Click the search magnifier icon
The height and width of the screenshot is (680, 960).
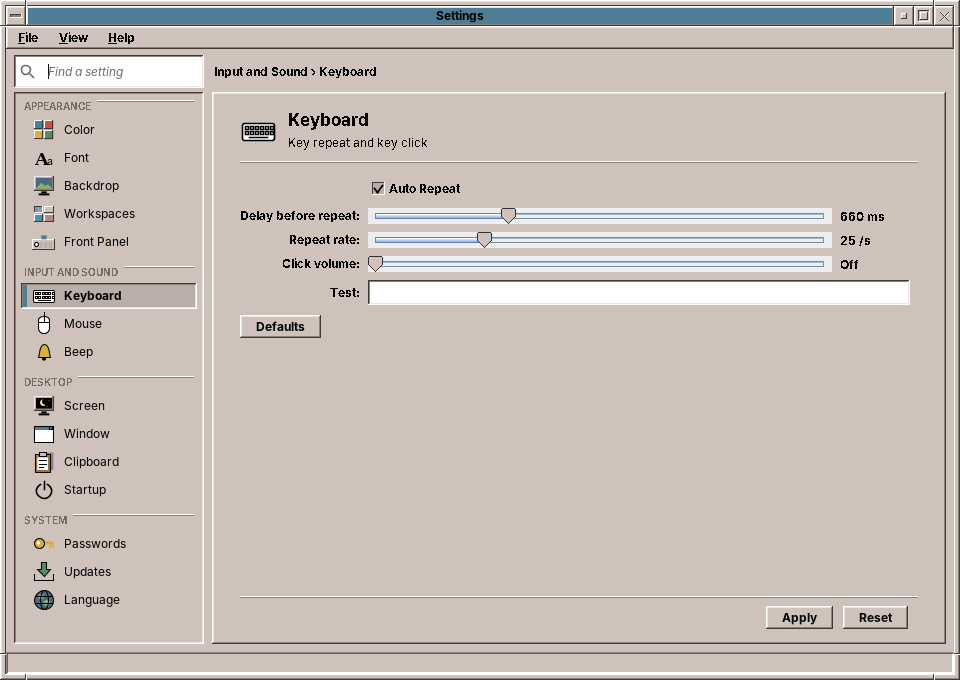28,72
